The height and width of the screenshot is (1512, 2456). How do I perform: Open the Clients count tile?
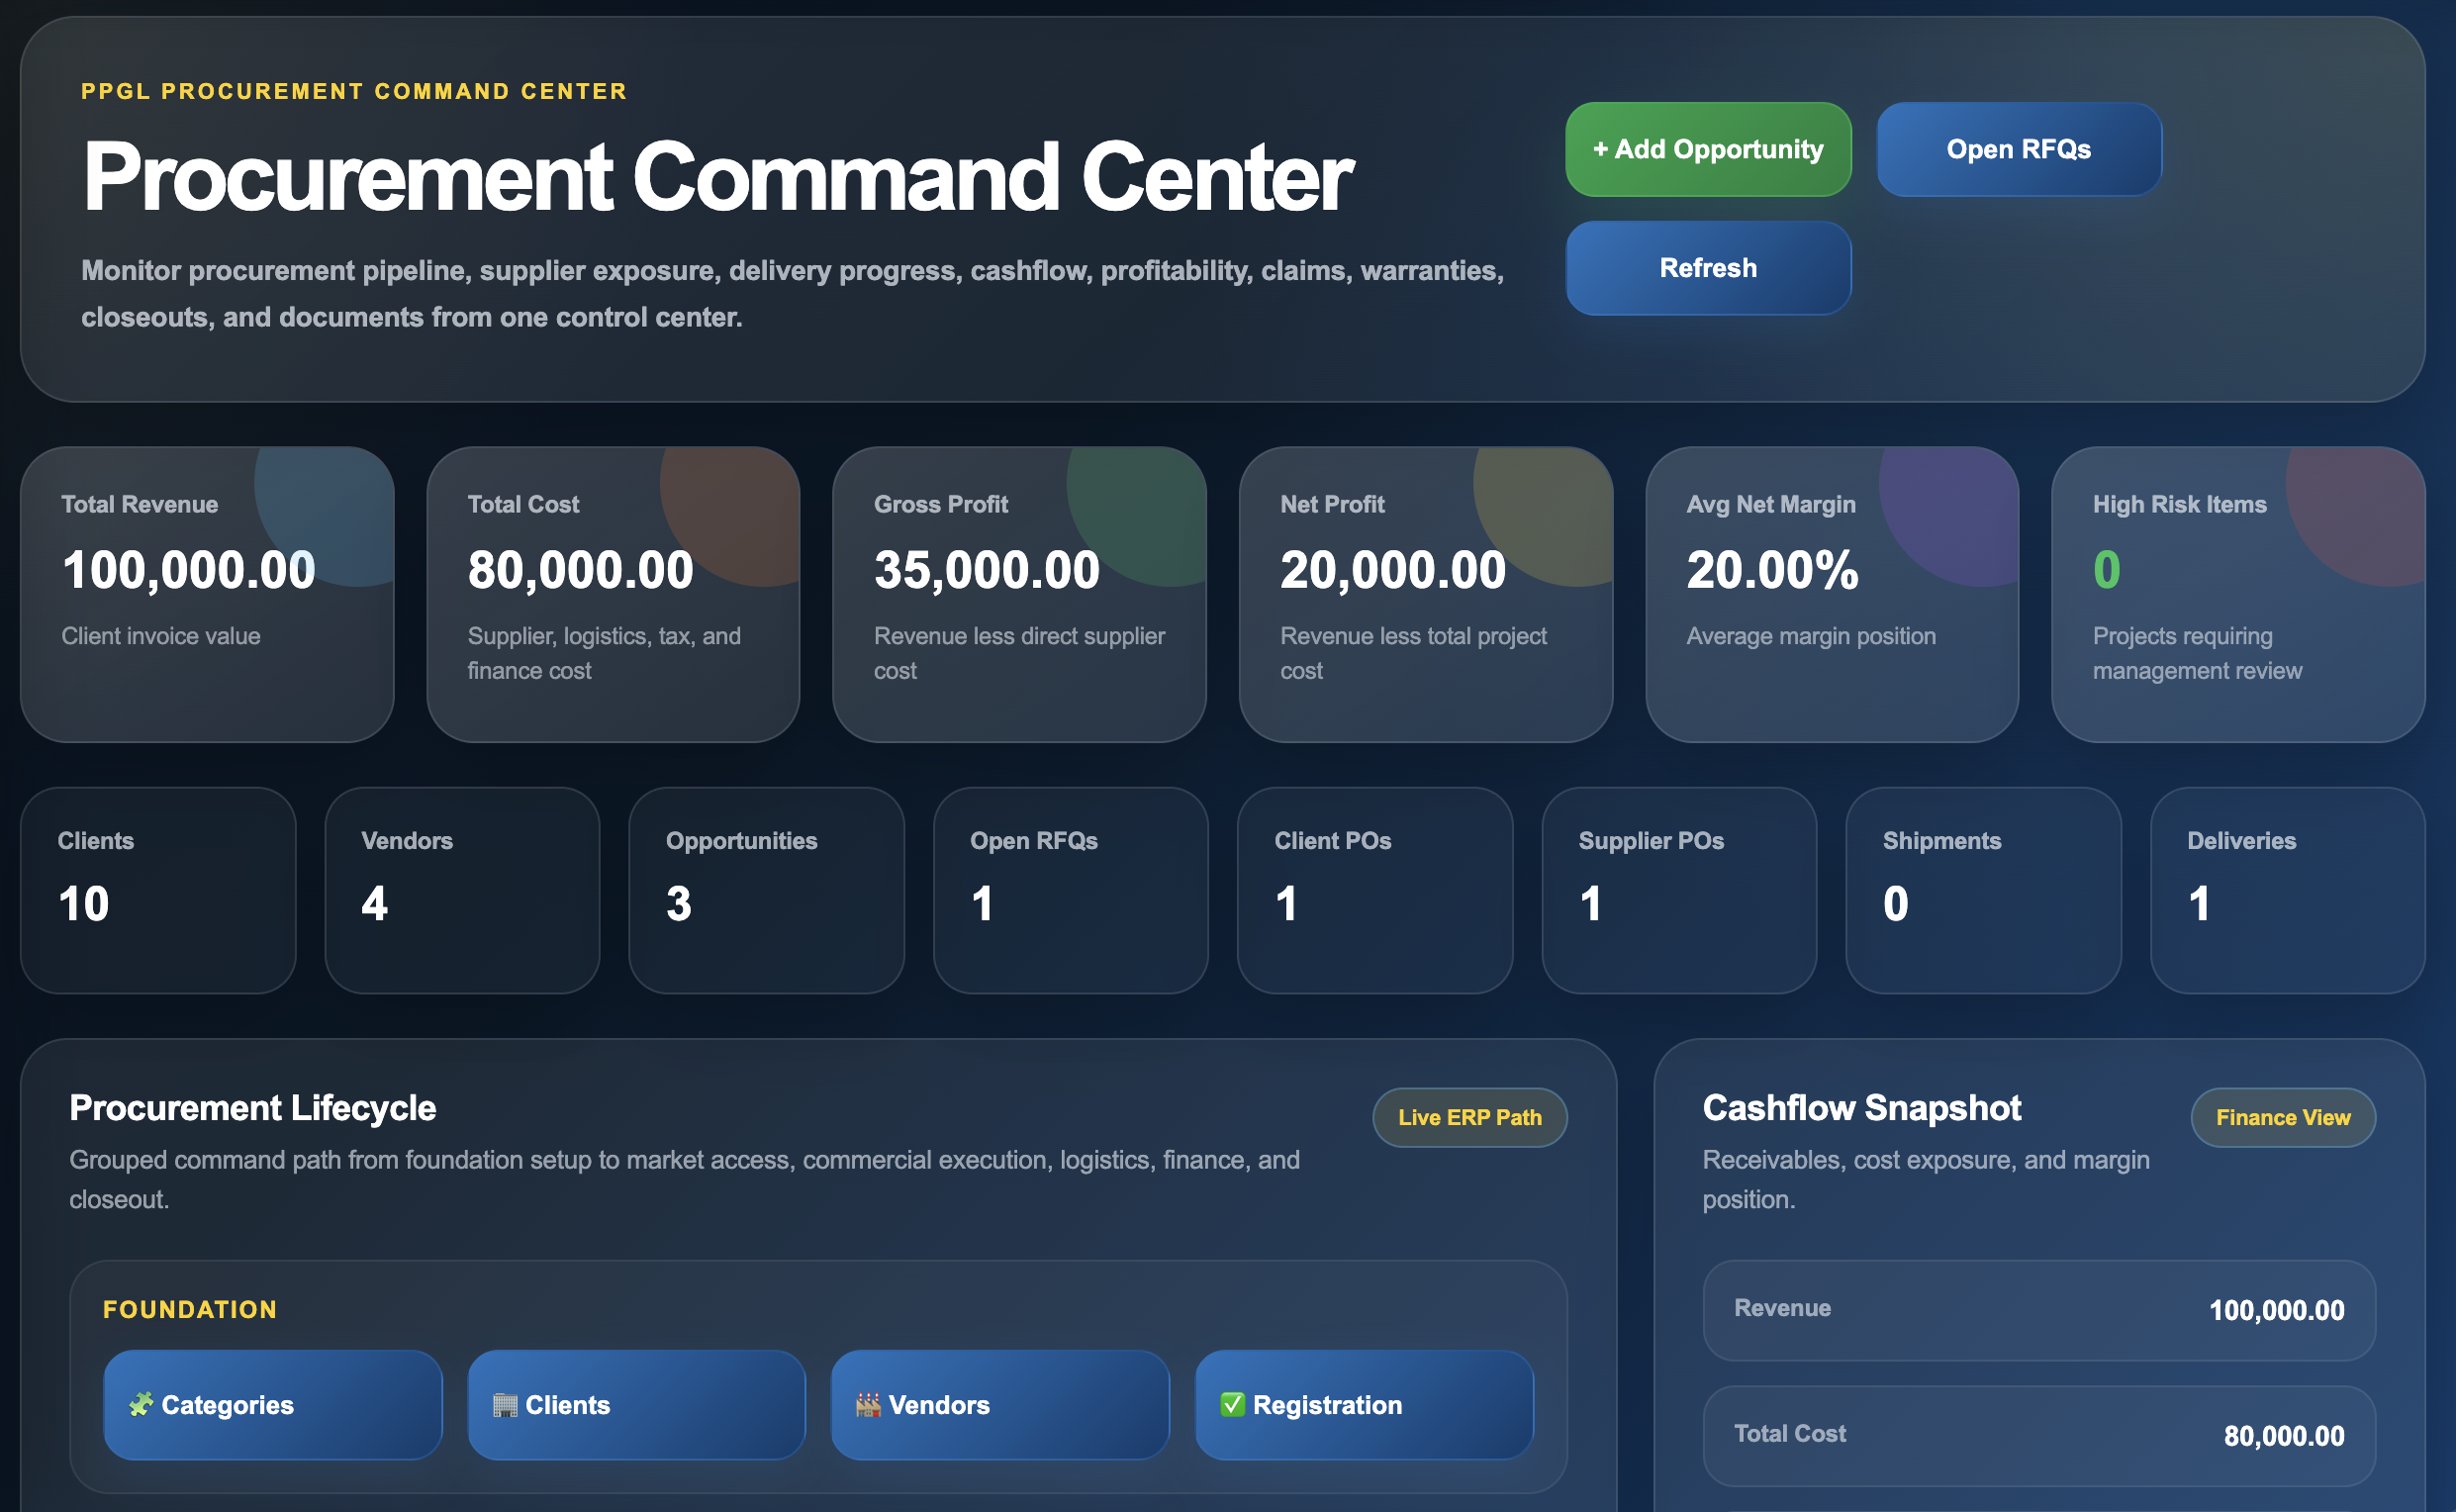(x=158, y=890)
